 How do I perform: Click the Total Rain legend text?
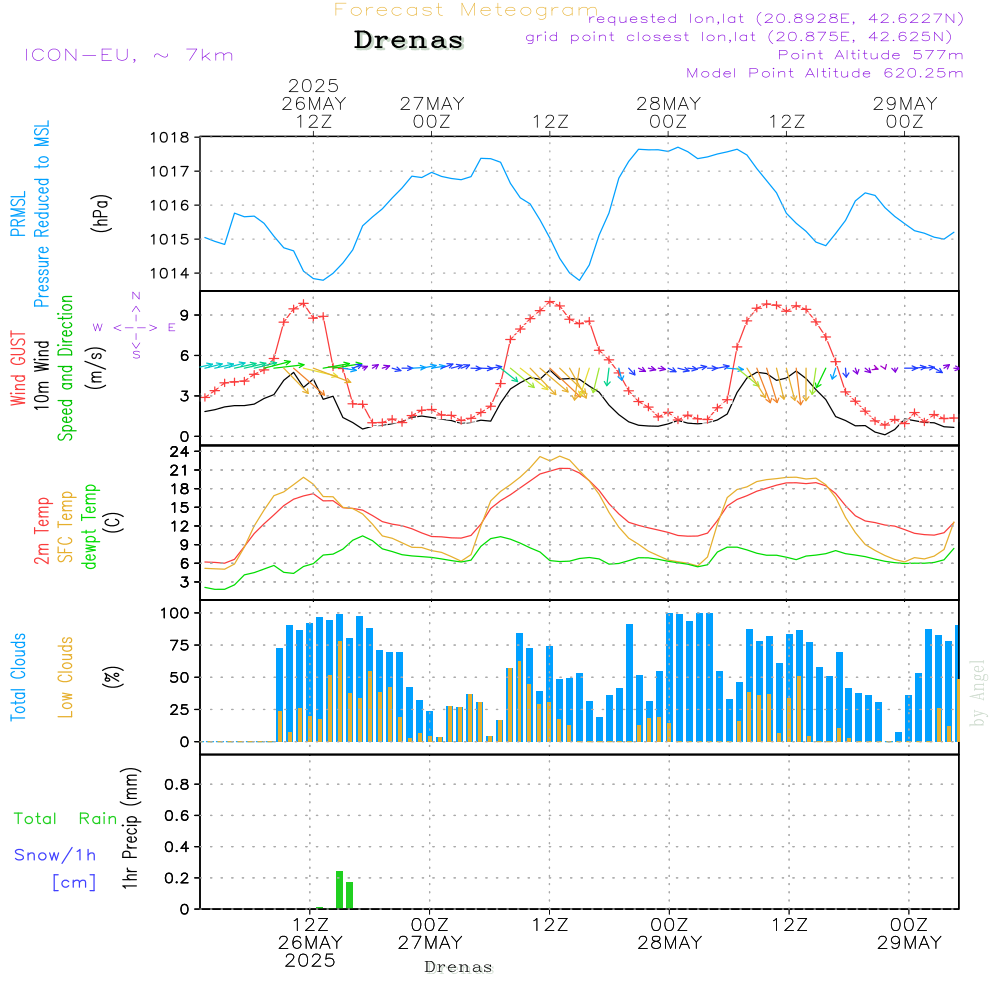[66, 818]
